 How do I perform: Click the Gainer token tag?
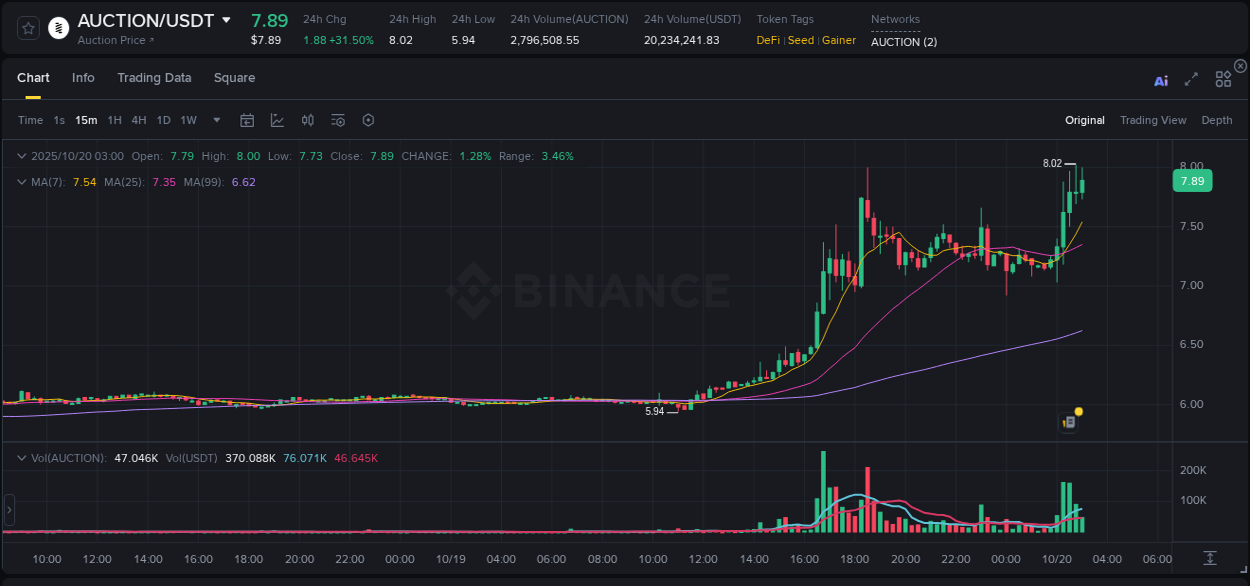pos(839,40)
